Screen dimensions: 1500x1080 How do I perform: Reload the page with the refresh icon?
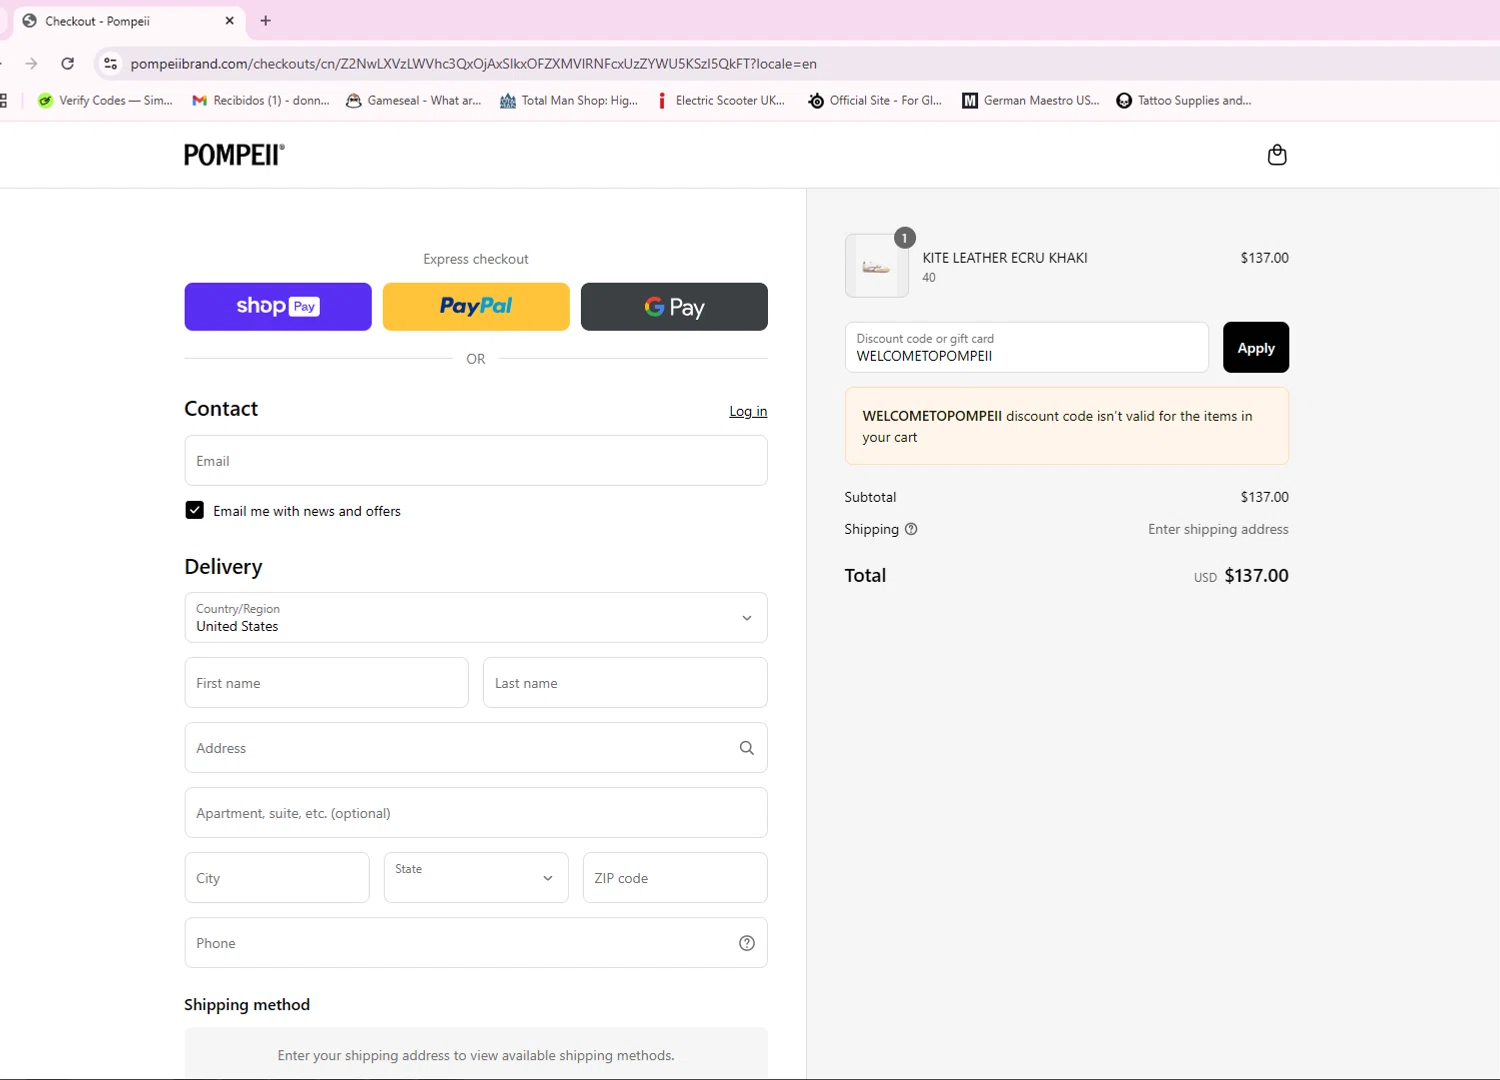pyautogui.click(x=68, y=63)
